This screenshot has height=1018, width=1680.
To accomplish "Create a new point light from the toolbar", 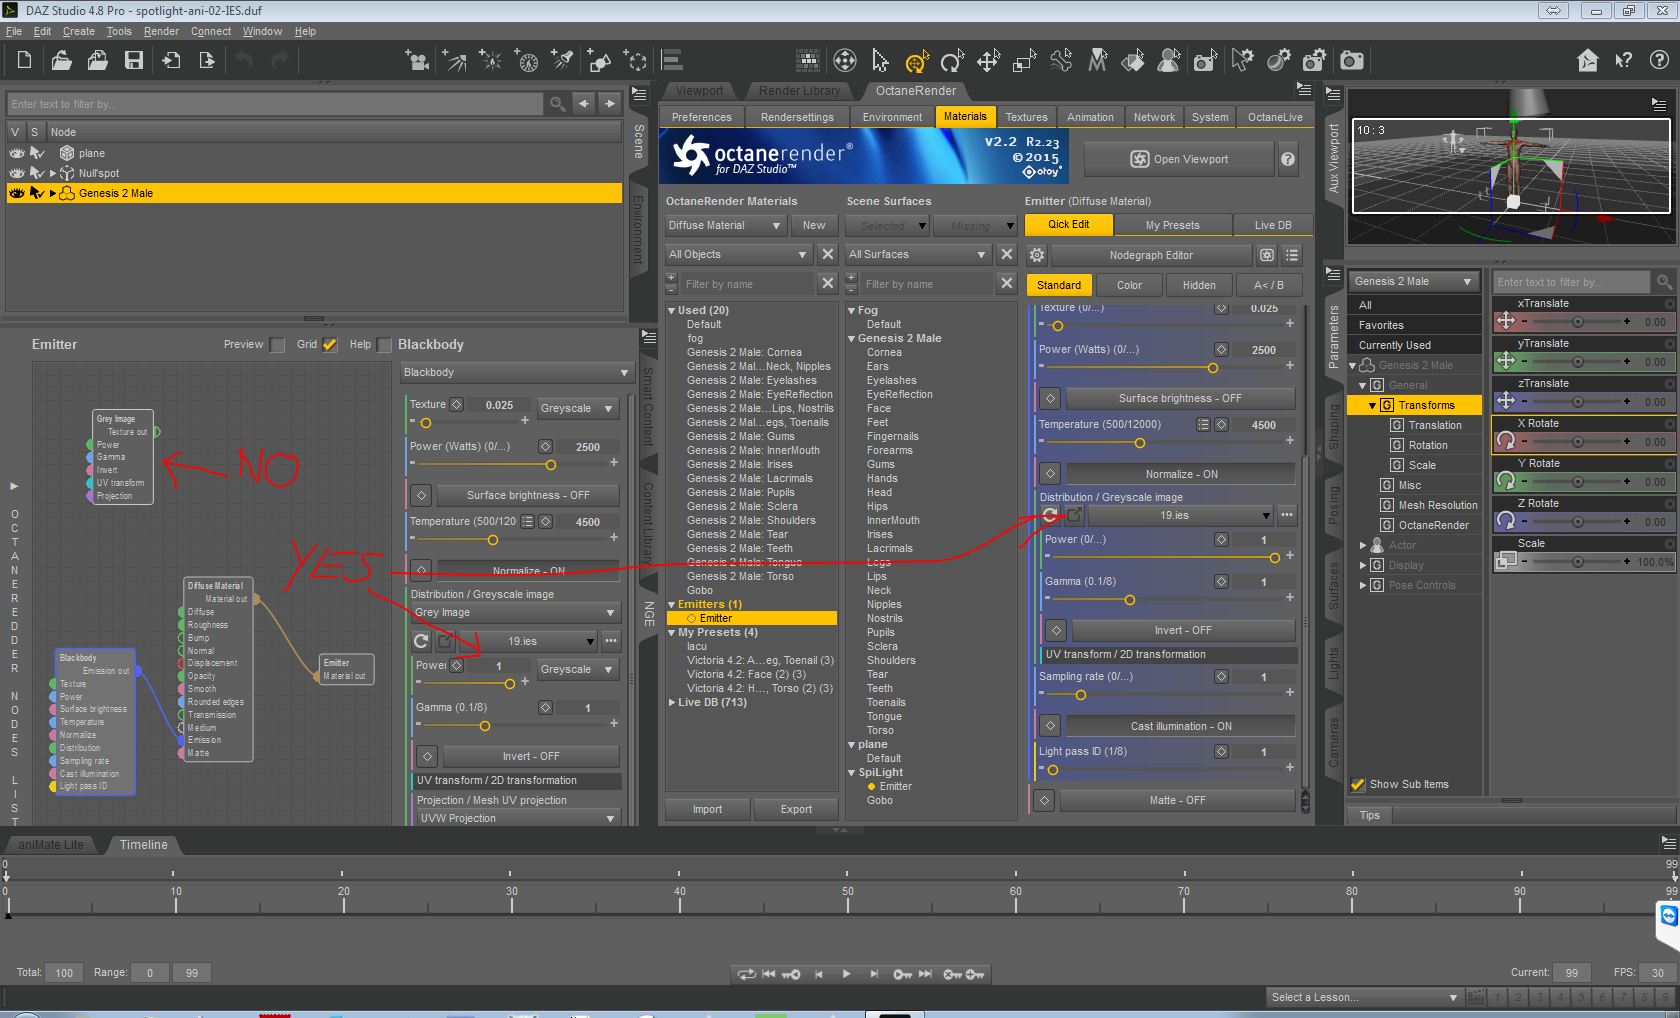I will point(491,61).
